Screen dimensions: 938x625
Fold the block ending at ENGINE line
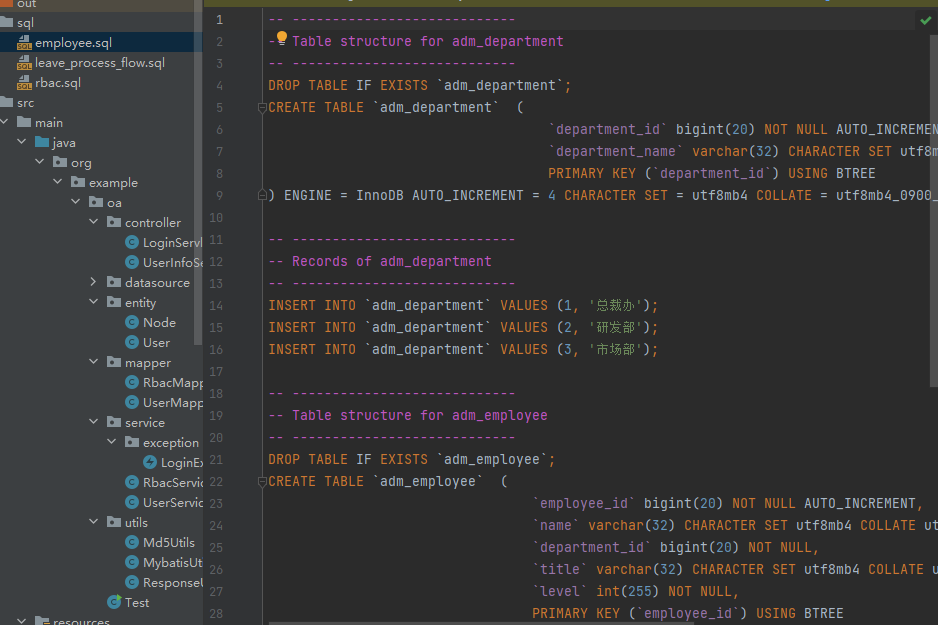264,195
